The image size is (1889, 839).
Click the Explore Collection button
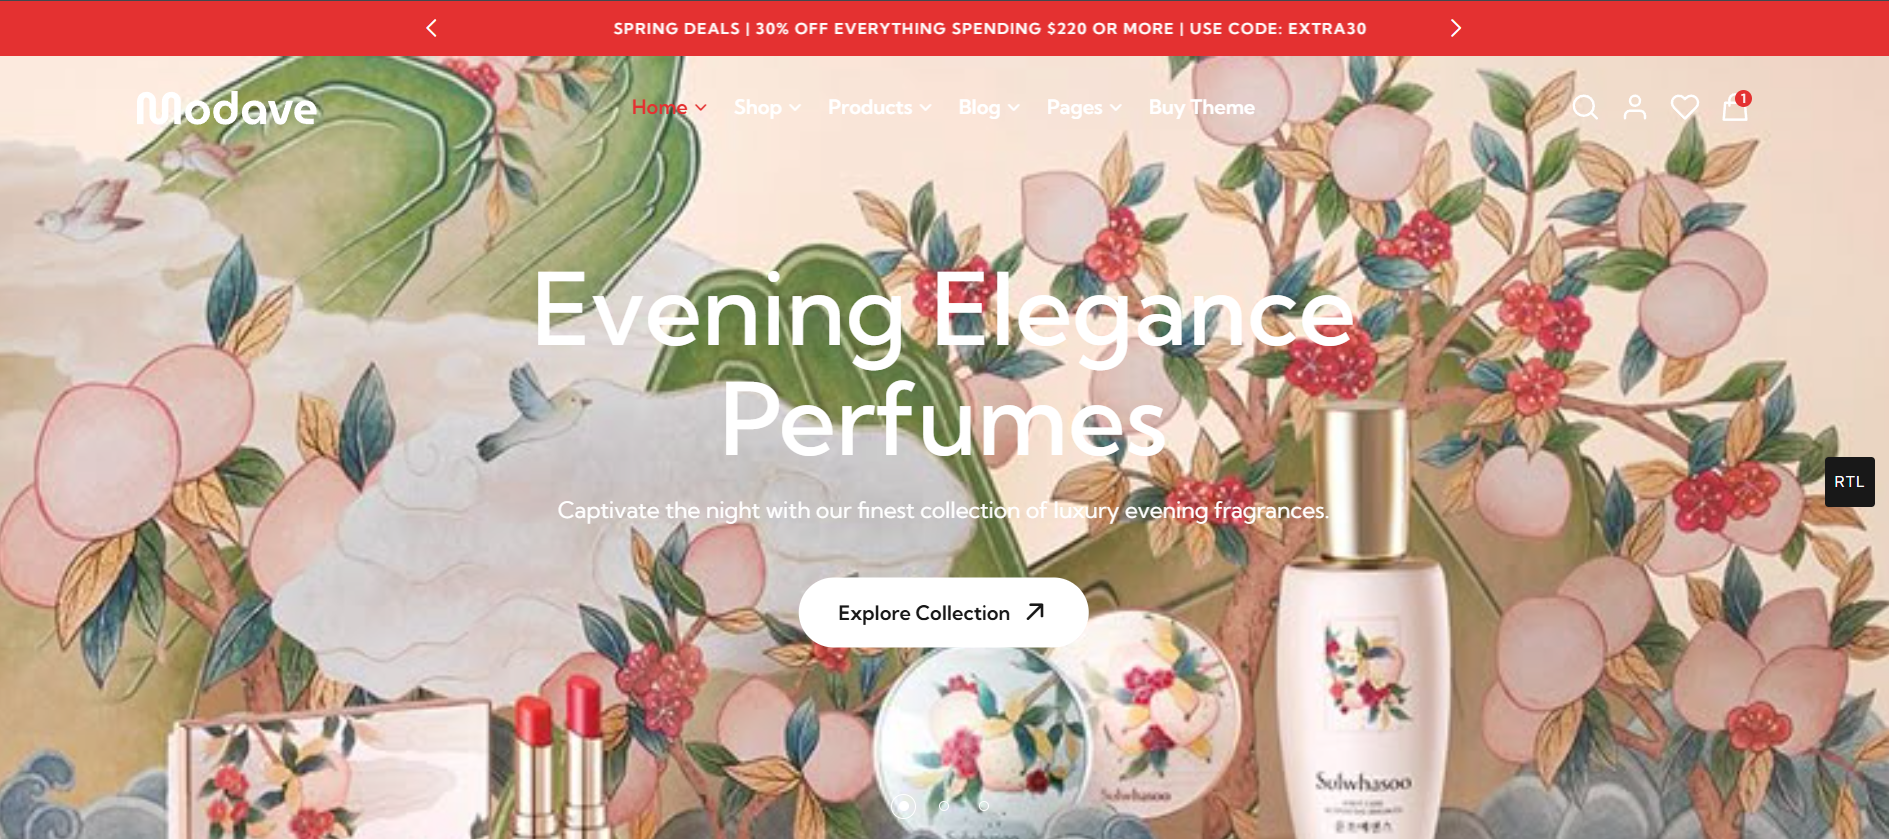(x=943, y=612)
